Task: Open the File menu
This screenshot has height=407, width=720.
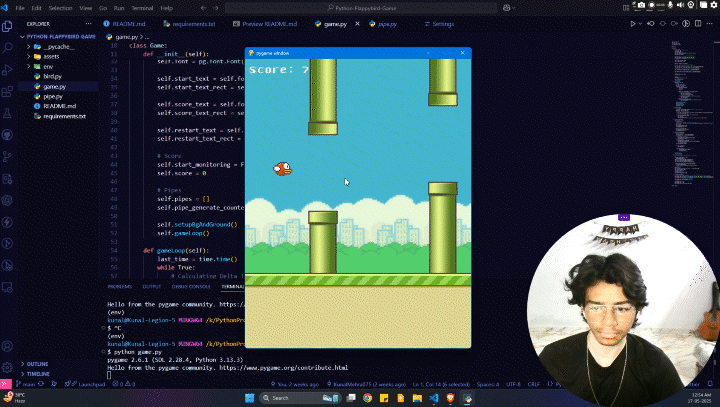Action: pyautogui.click(x=20, y=8)
